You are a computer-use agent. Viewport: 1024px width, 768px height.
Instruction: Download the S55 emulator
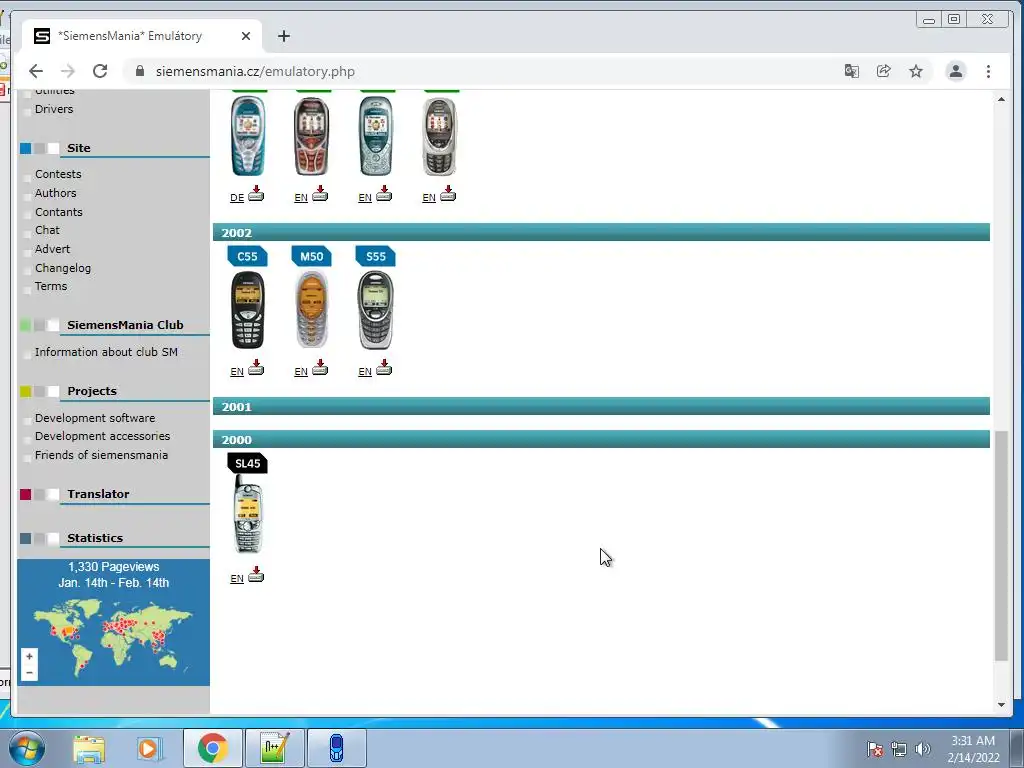point(384,367)
